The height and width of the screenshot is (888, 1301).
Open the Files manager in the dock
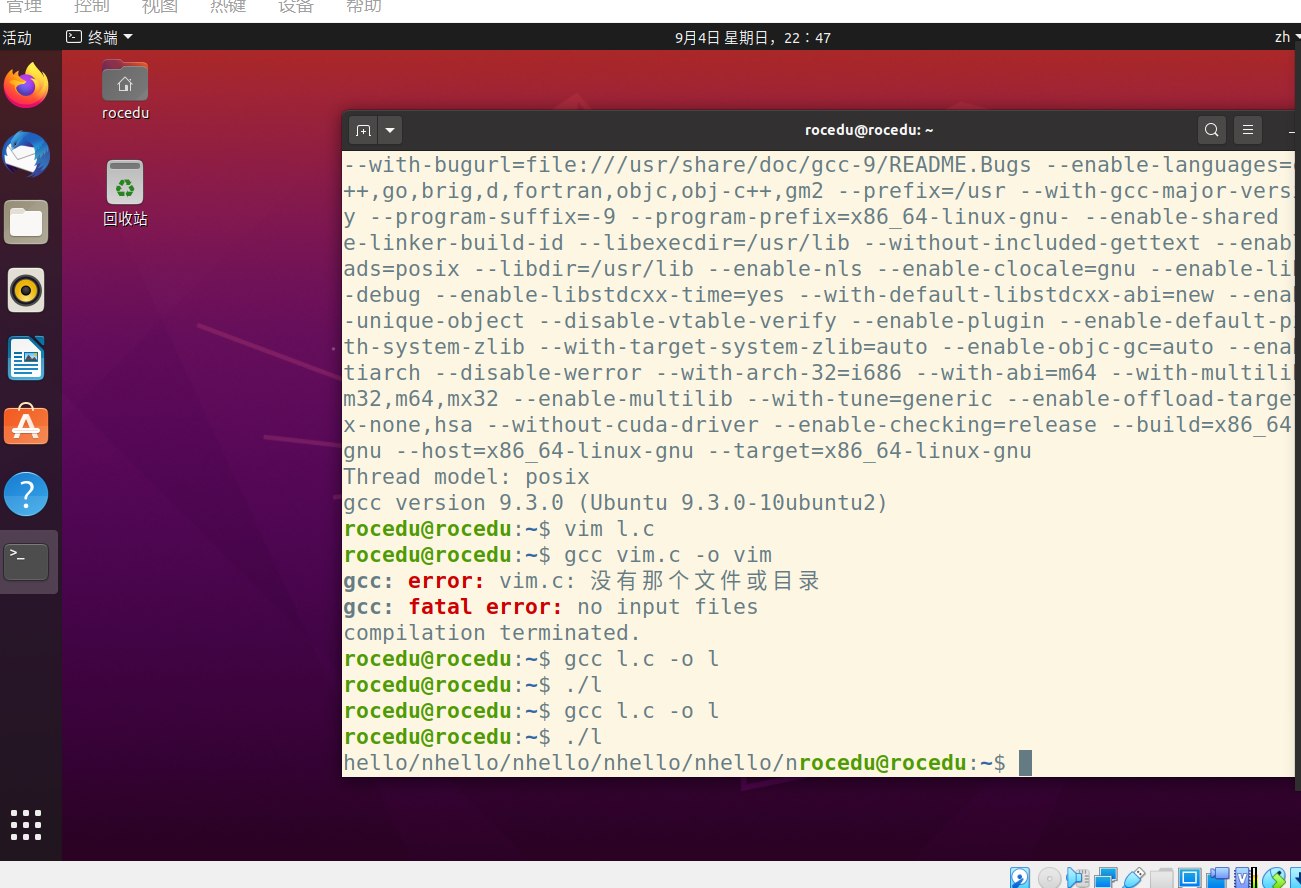point(26,222)
